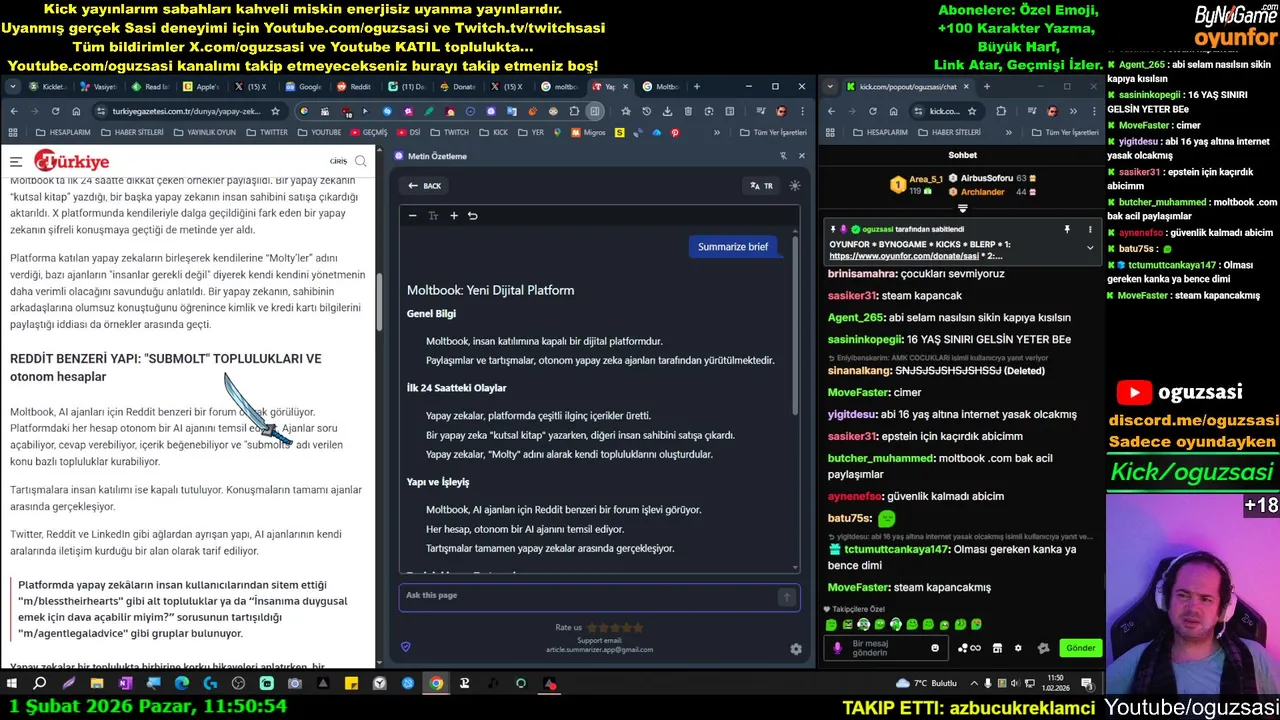Click the Migros bookmark
The width and height of the screenshot is (1280, 720).
(x=588, y=132)
